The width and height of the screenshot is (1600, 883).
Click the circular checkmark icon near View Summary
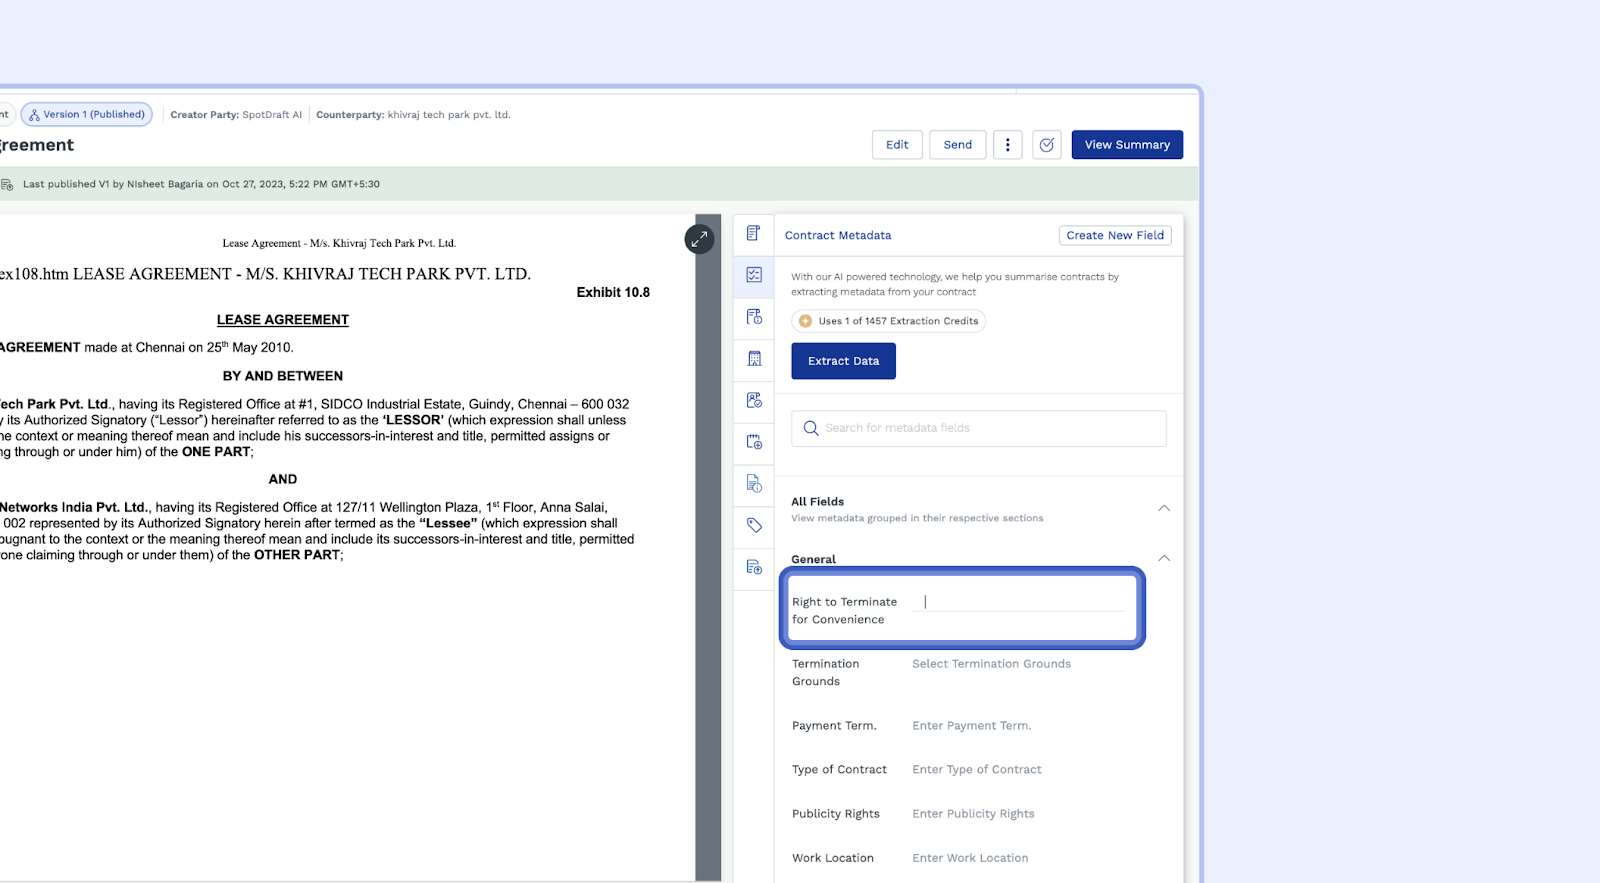1046,145
